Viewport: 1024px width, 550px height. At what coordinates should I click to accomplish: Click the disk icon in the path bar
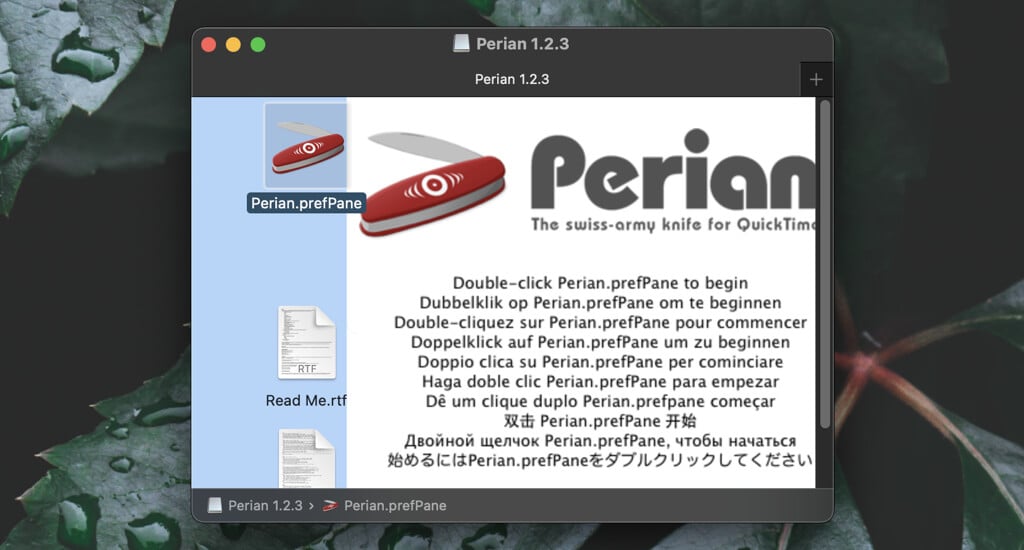point(214,506)
